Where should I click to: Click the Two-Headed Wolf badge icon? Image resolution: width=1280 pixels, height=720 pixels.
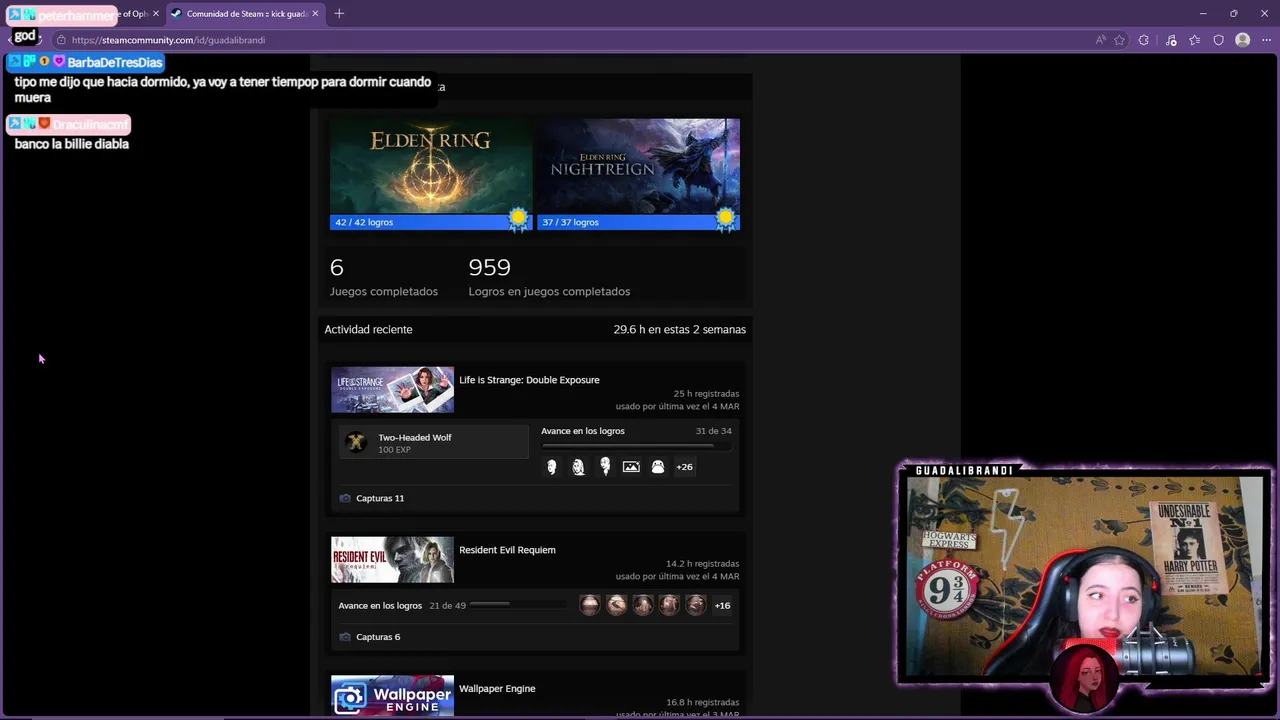[x=355, y=442]
